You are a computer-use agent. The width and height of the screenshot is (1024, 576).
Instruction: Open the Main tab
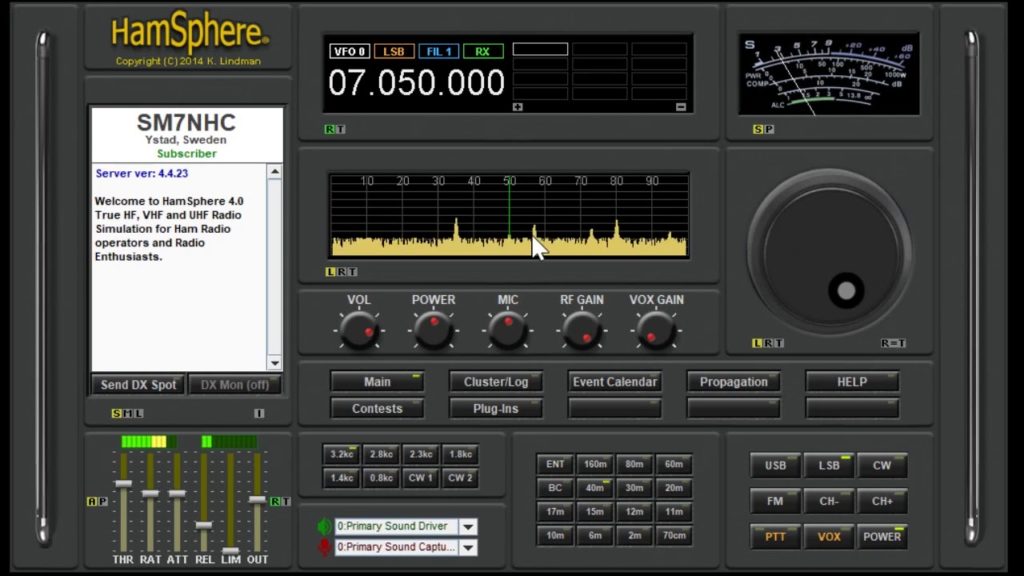[377, 381]
